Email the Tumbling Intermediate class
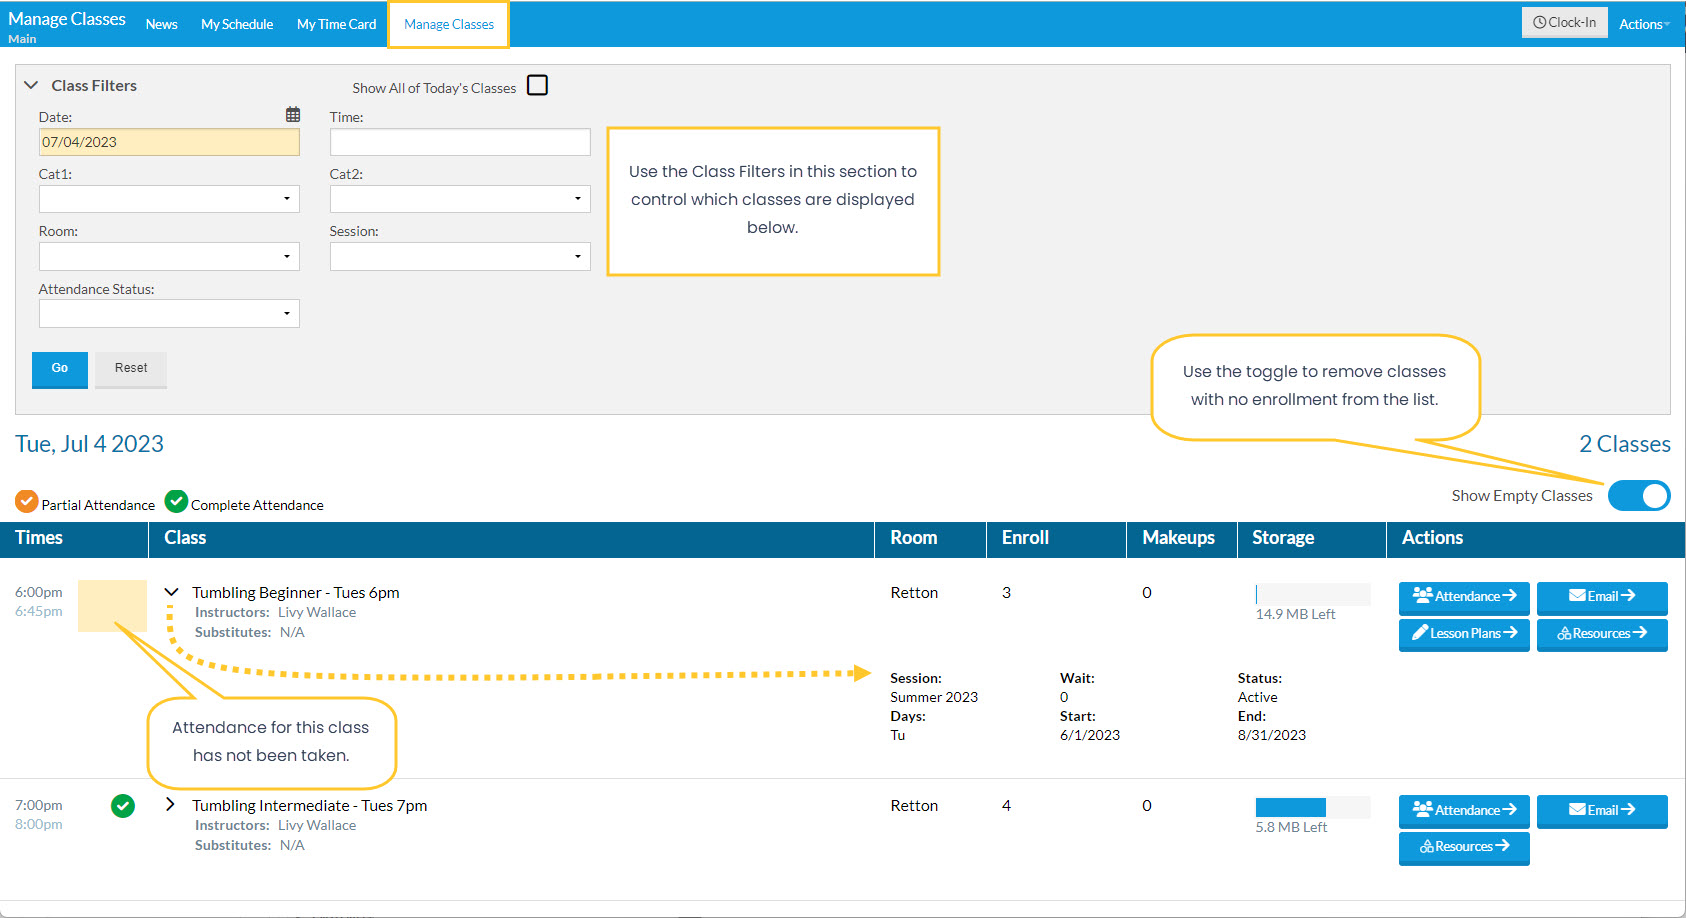1686x918 pixels. [x=1602, y=811]
